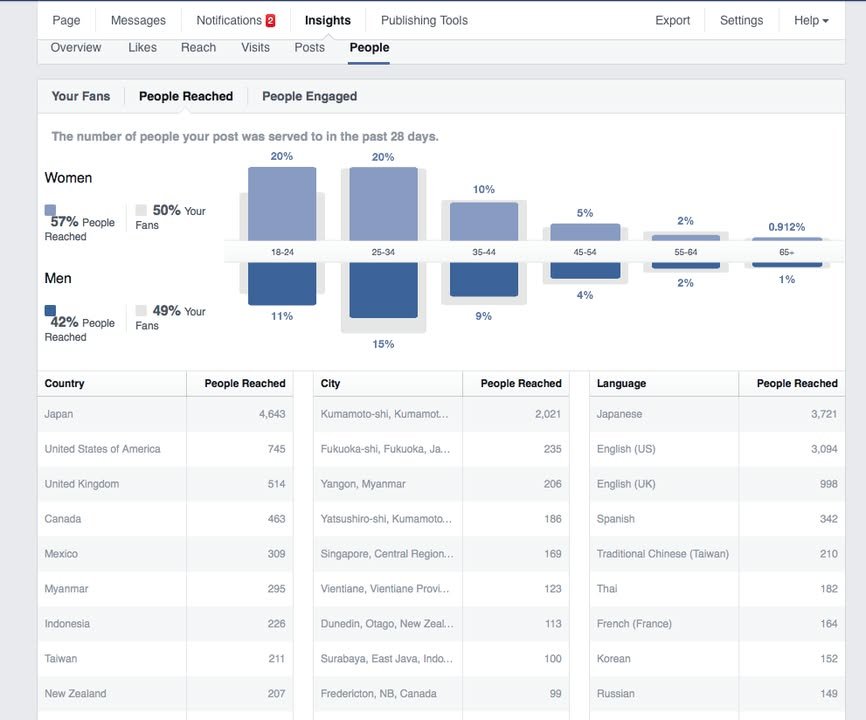The width and height of the screenshot is (866, 720).
Task: Click the men 25-34 bar
Action: point(383,290)
